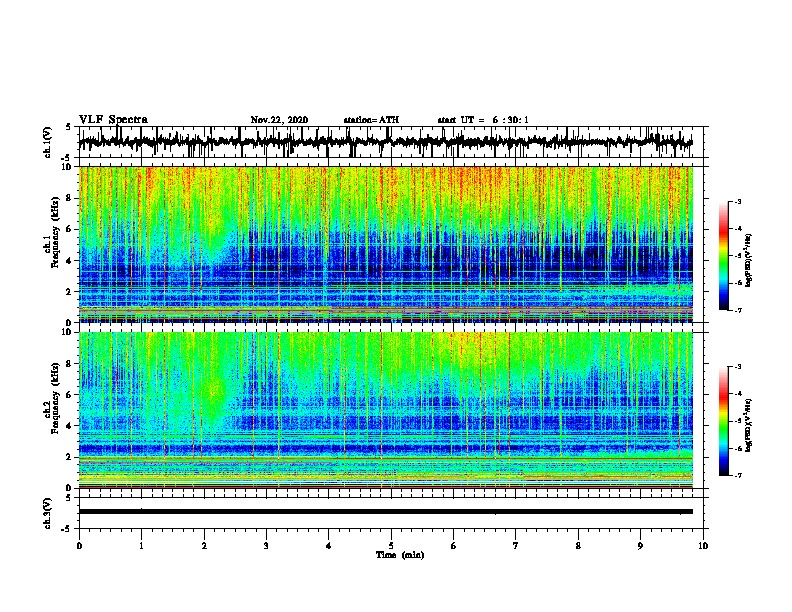Click the ch.2 color scale bar
The width and height of the screenshot is (792, 612).
[x=724, y=421]
